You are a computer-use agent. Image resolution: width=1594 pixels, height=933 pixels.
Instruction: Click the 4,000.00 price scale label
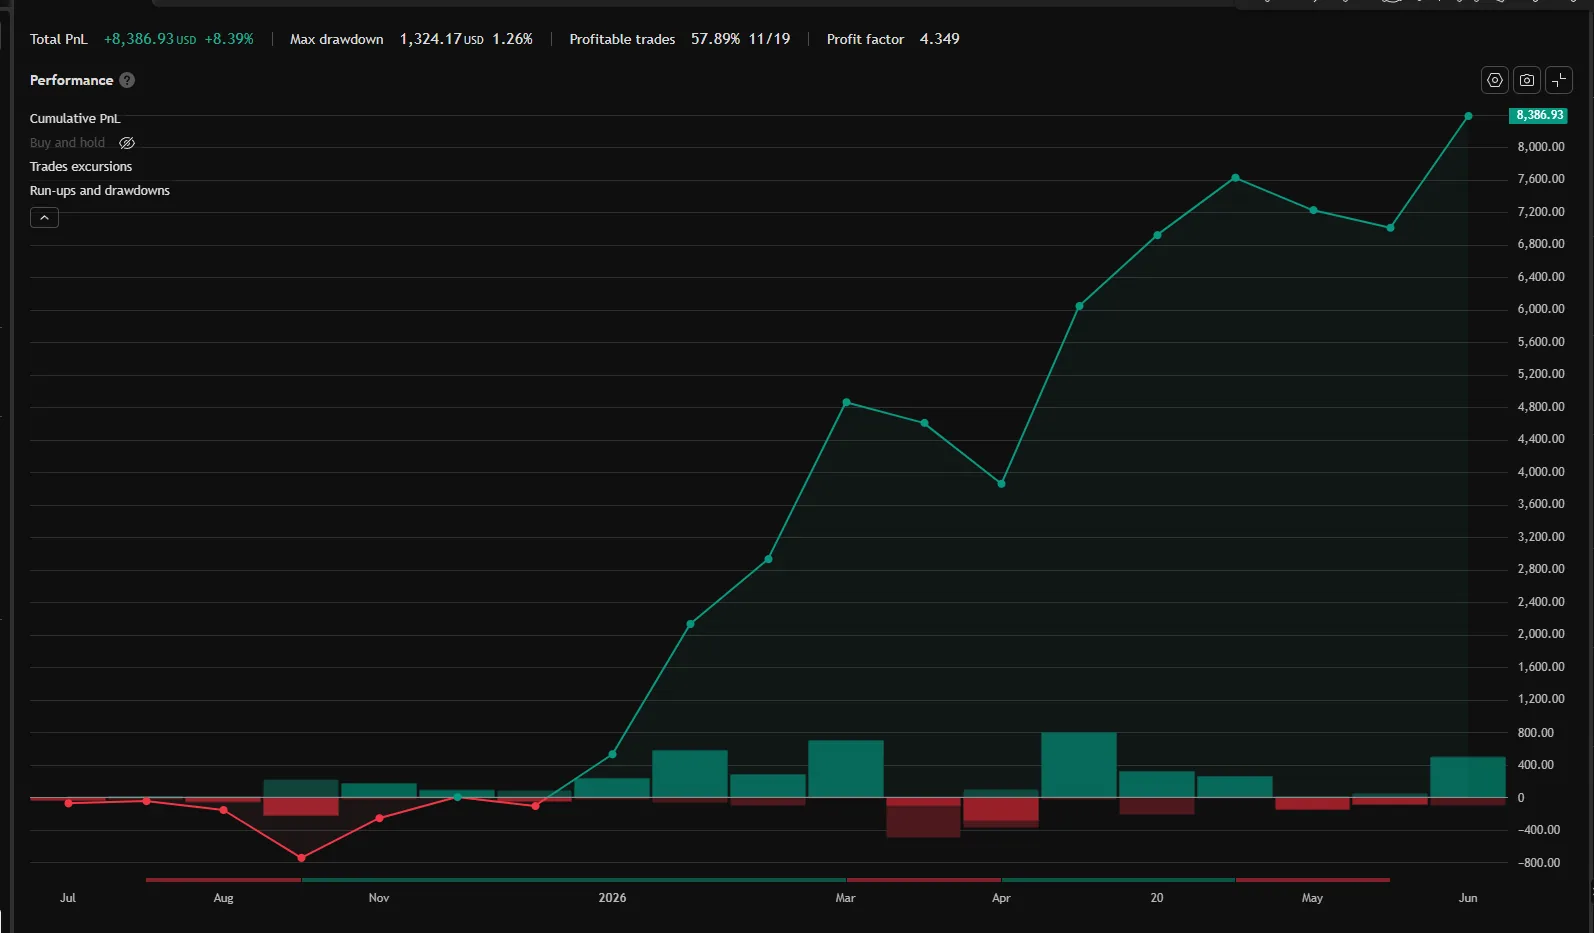click(x=1541, y=472)
